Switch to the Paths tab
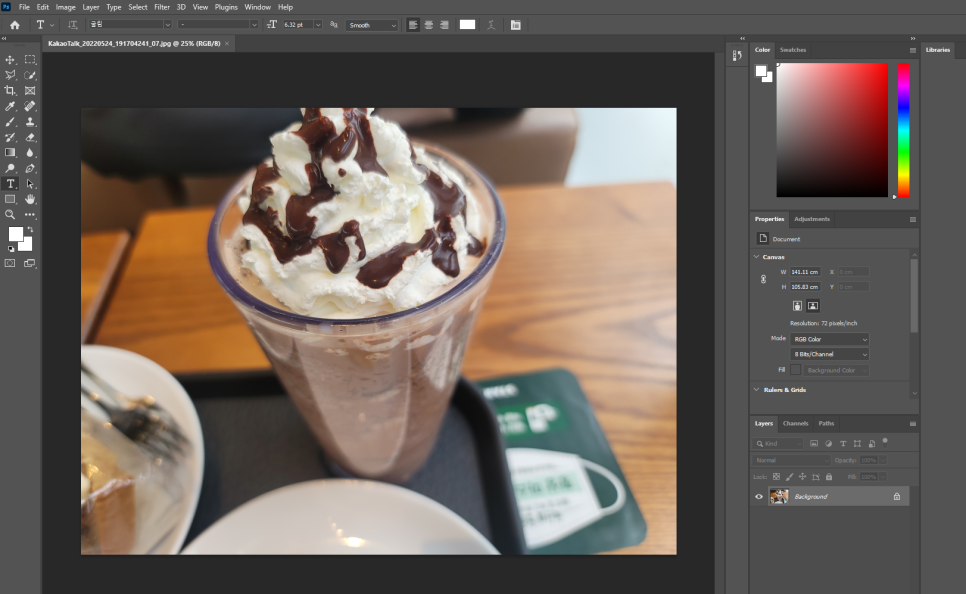The height and width of the screenshot is (594, 966). click(826, 424)
